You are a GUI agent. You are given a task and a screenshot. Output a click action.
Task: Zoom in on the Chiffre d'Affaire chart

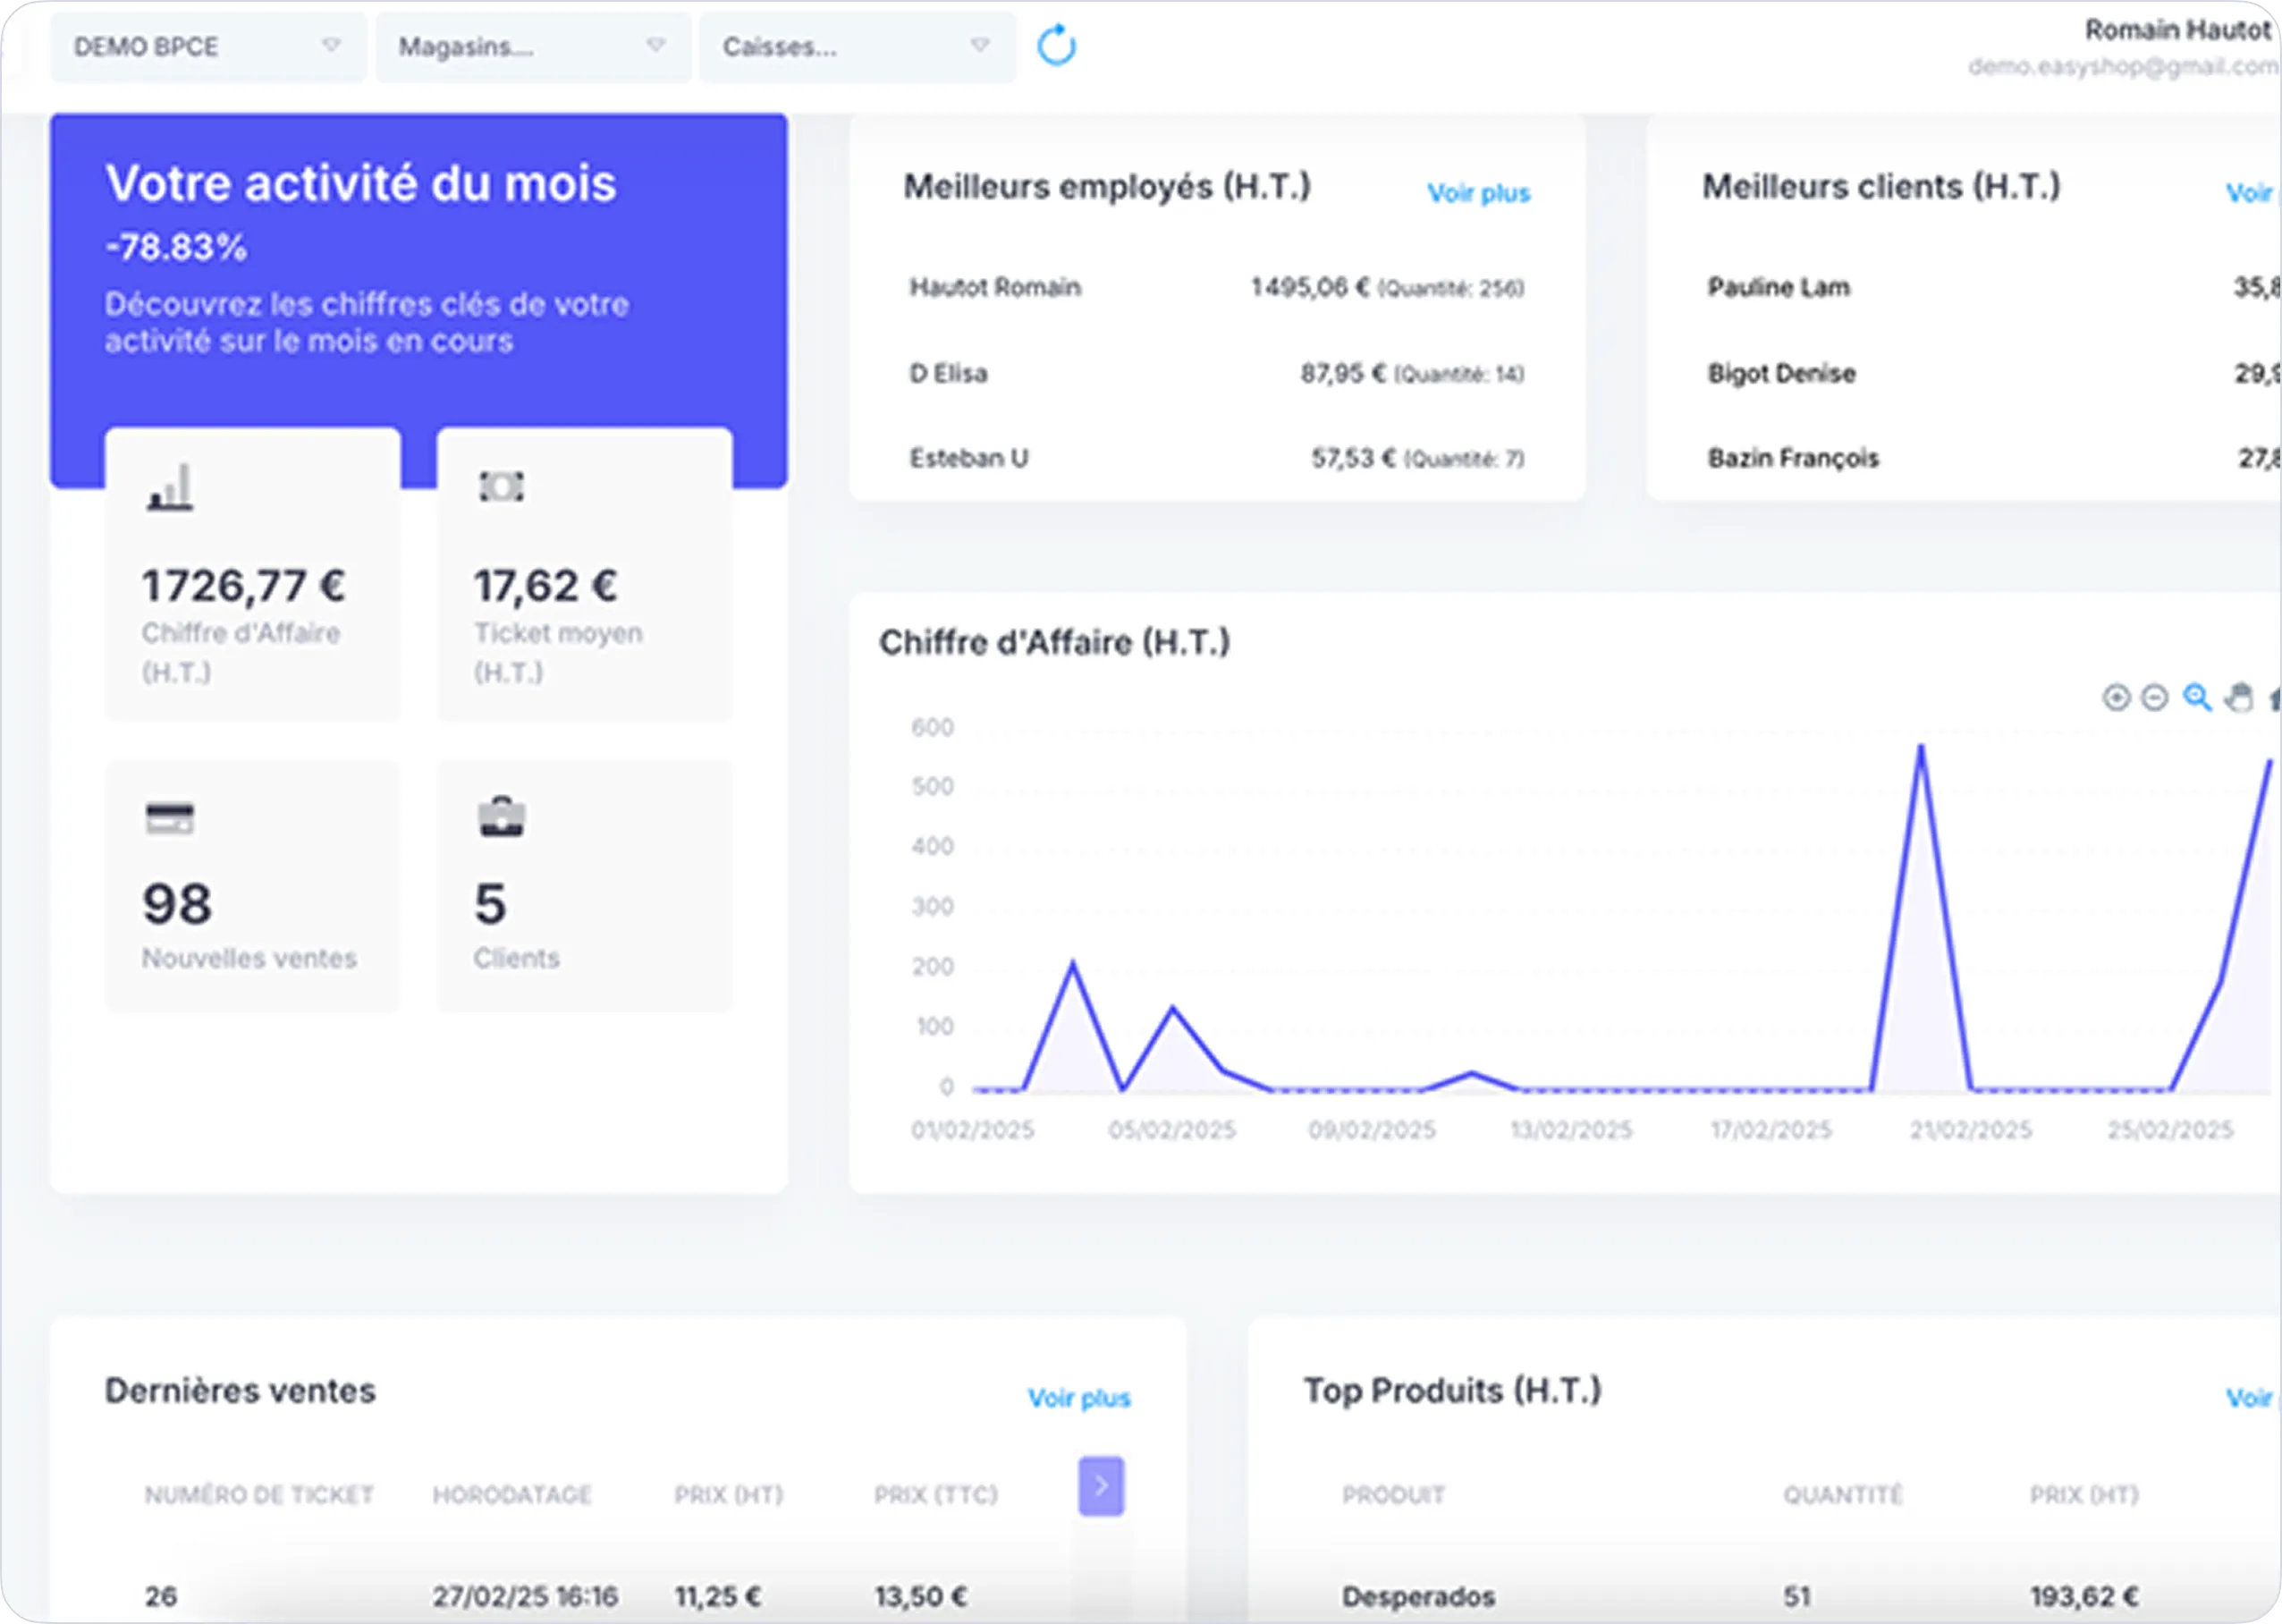(2116, 697)
